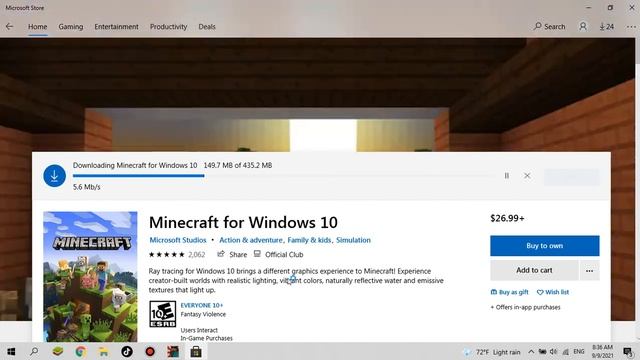Pause the Minecraft download
640x360 pixels.
coord(507,176)
